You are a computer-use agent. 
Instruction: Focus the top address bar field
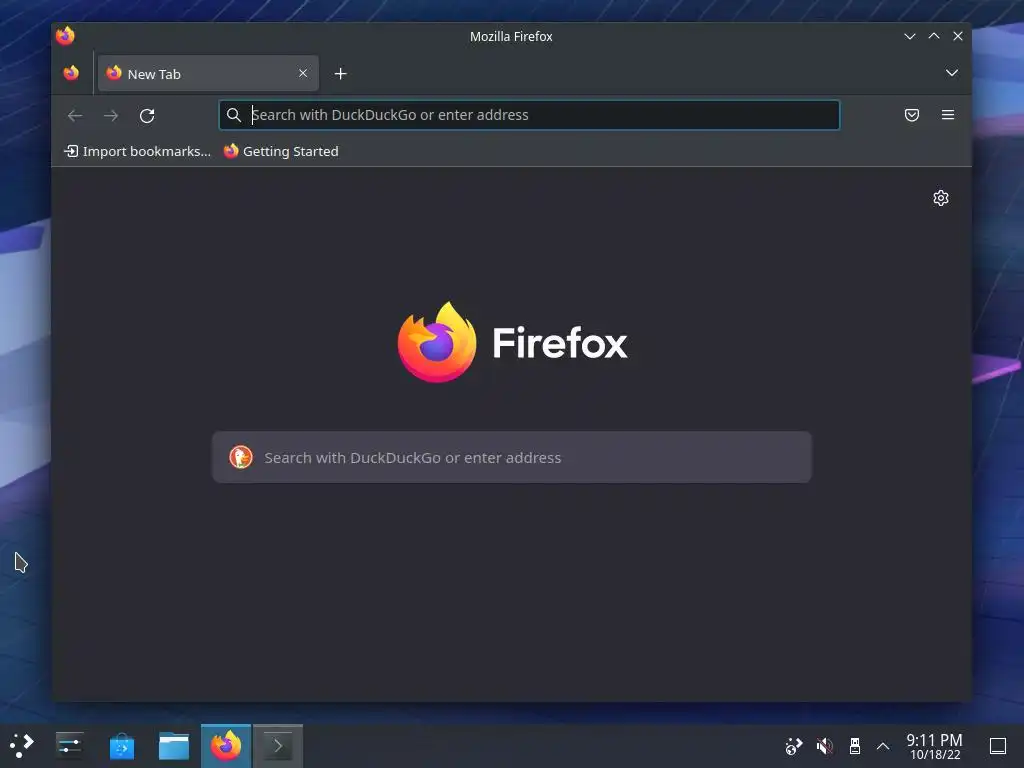click(x=529, y=115)
